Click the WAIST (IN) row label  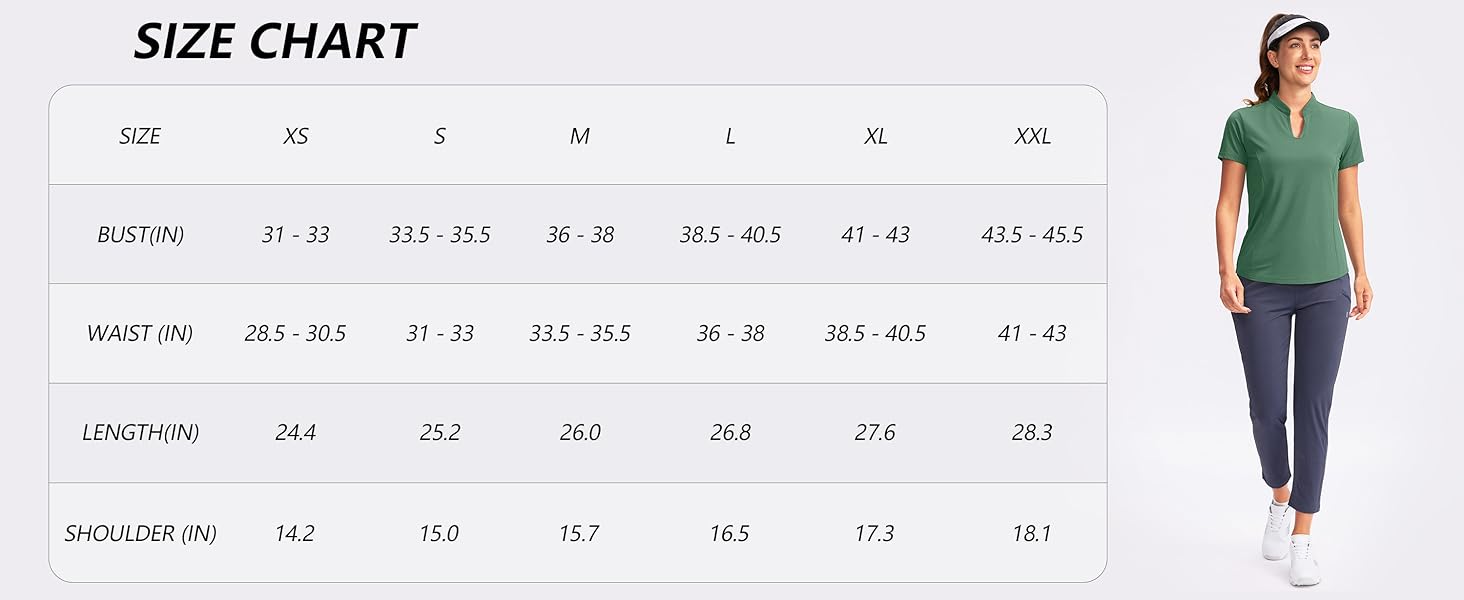pyautogui.click(x=140, y=334)
